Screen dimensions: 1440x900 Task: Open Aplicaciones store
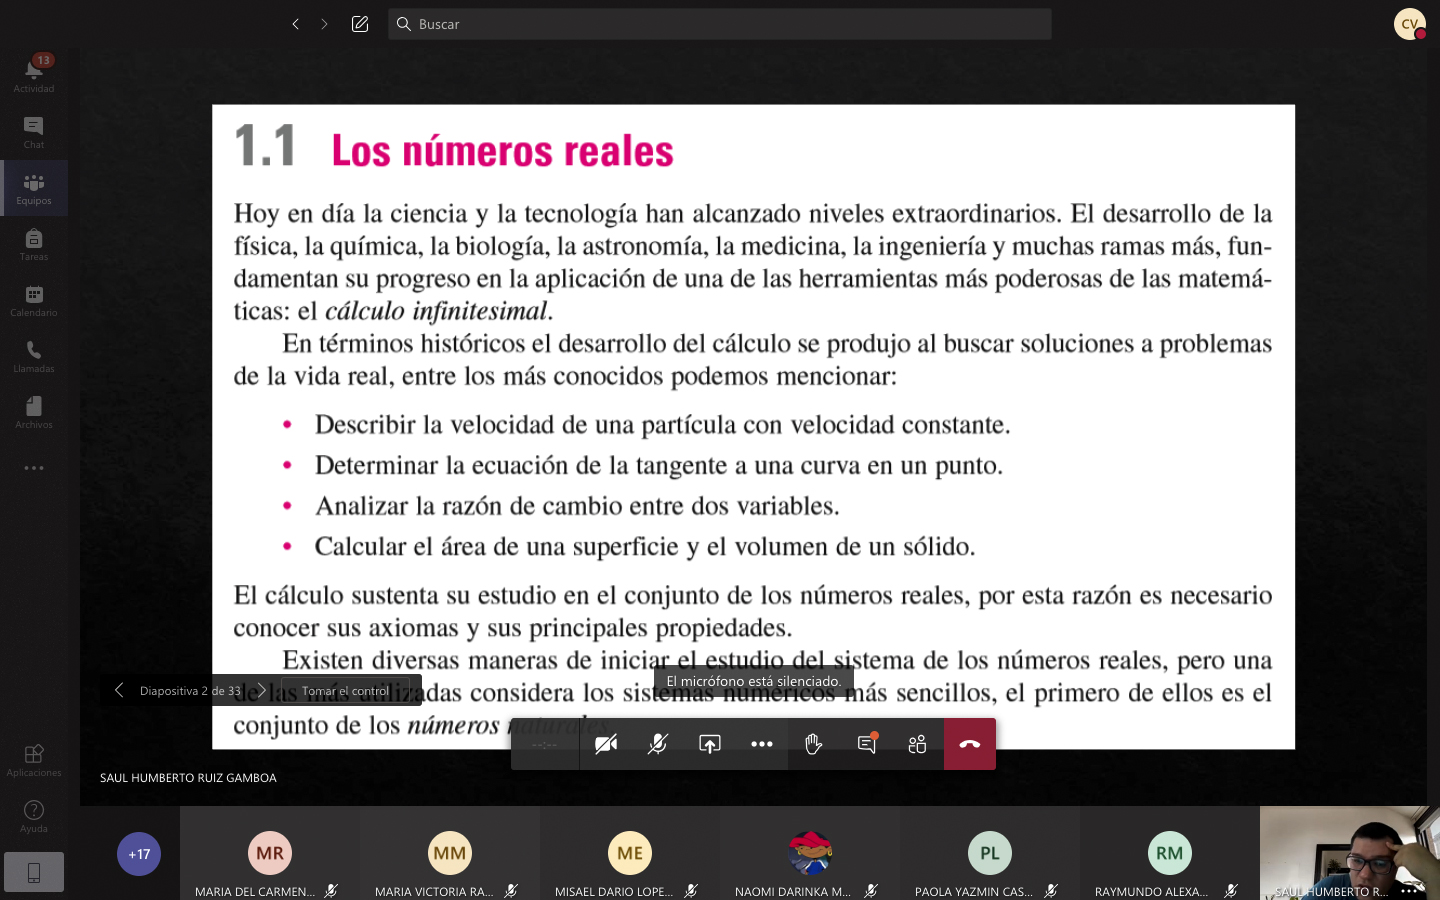34,760
